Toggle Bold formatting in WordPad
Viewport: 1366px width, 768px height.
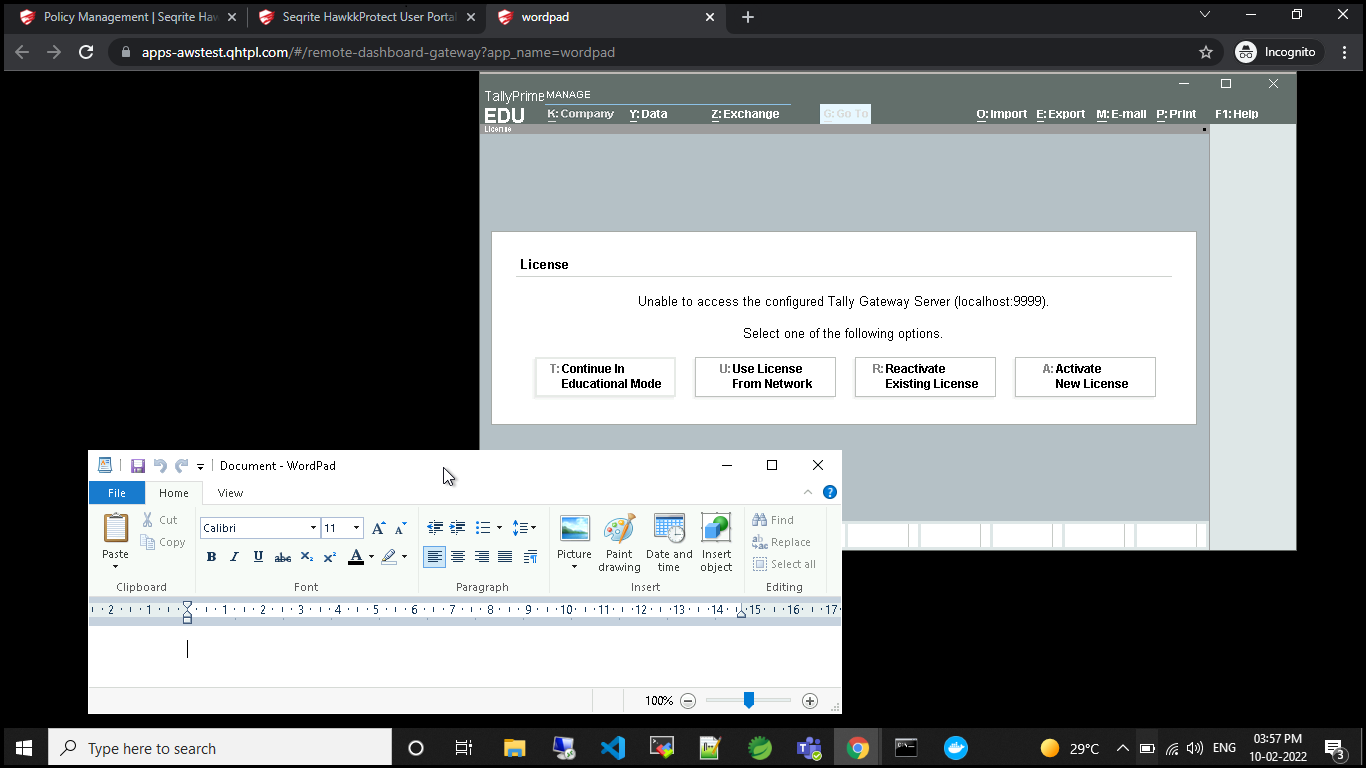(x=211, y=557)
